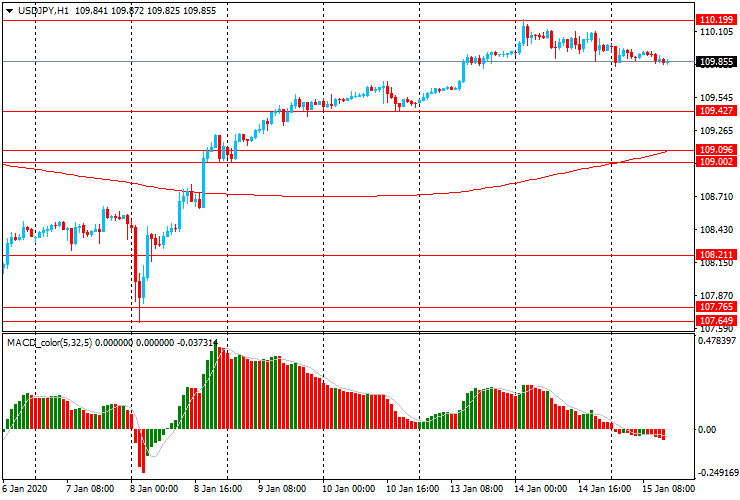740x500 pixels.
Task: Select the 109.096 red level label
Action: 716,150
